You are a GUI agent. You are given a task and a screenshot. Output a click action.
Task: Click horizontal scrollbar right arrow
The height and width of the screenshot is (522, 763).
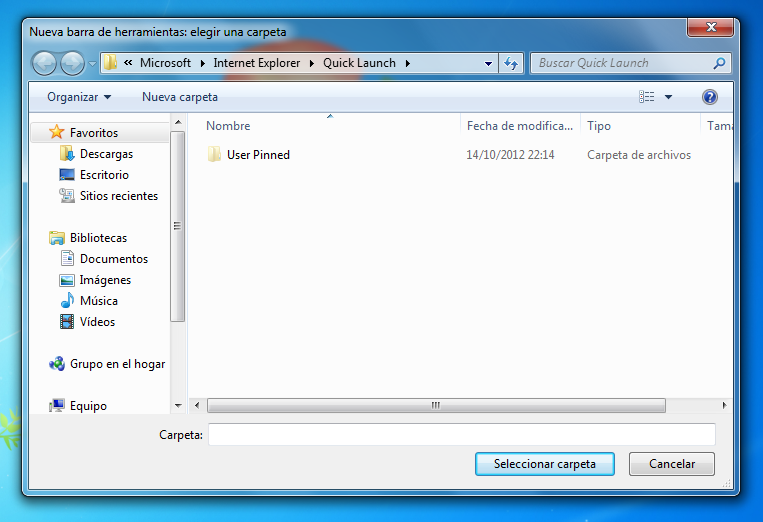pos(724,405)
